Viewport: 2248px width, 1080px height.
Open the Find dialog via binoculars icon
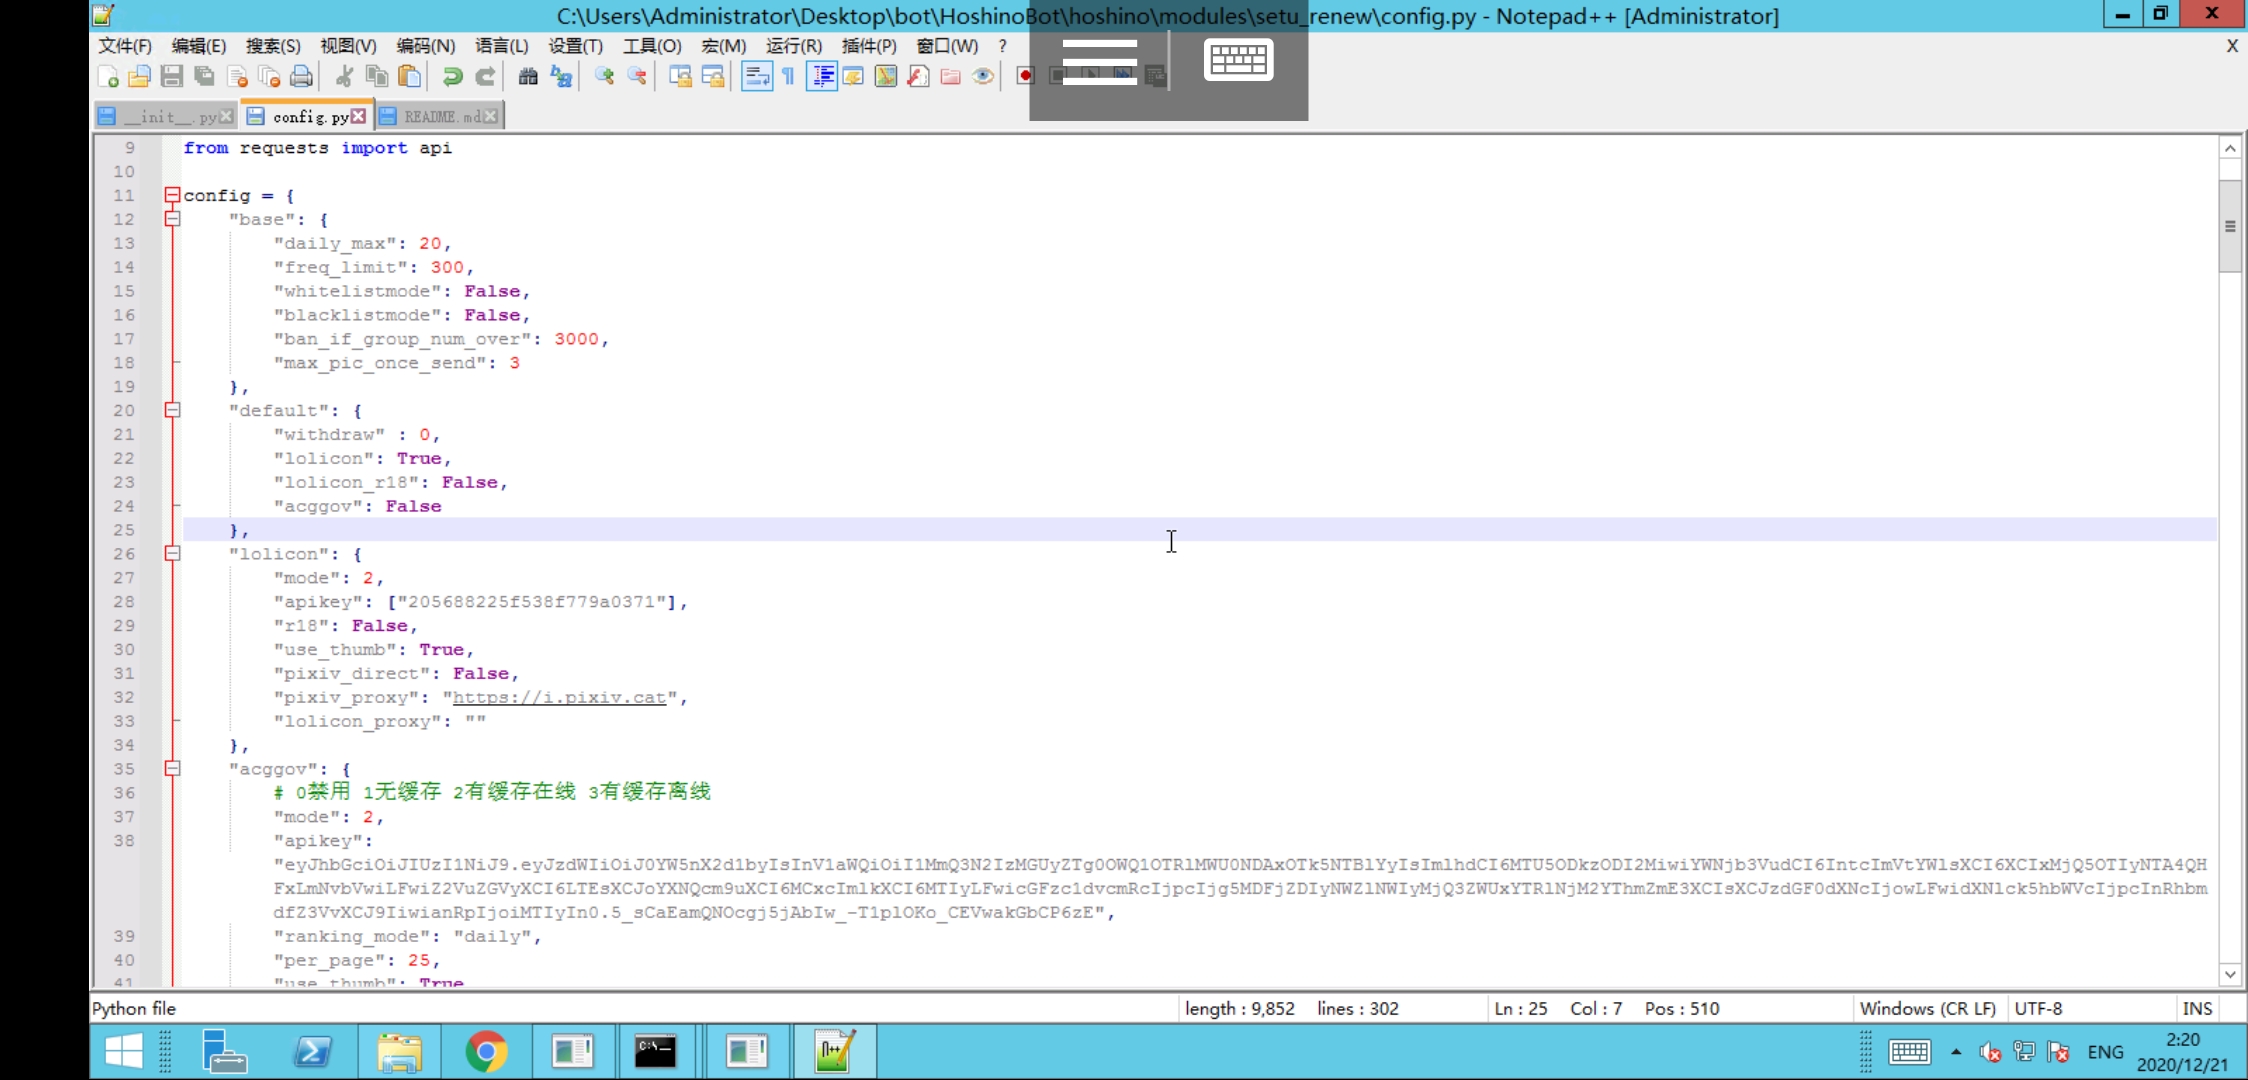click(527, 76)
